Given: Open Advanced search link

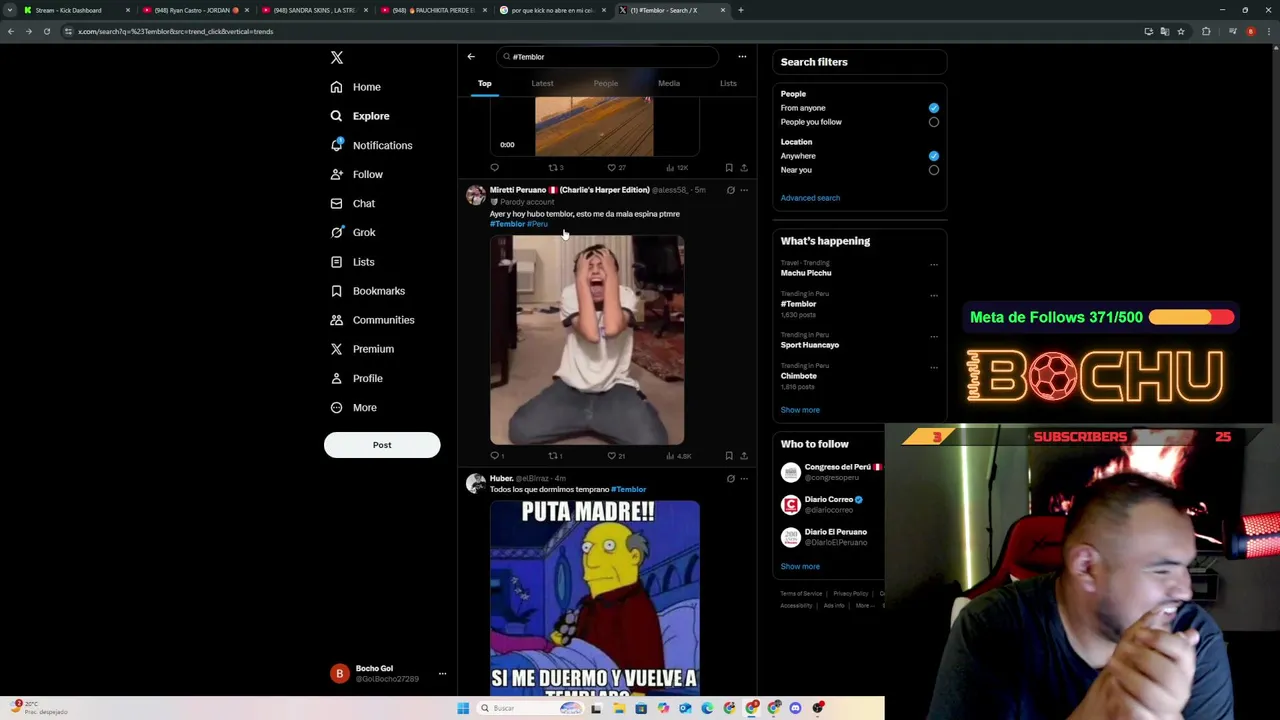Looking at the screenshot, I should click(x=810, y=198).
